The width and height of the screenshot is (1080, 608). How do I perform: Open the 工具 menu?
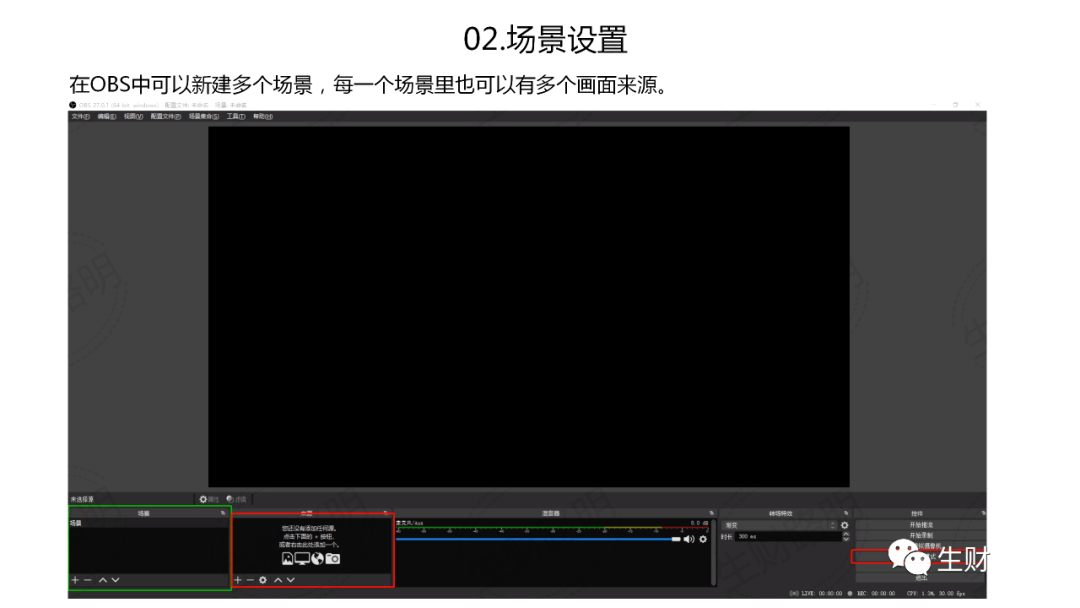click(232, 117)
